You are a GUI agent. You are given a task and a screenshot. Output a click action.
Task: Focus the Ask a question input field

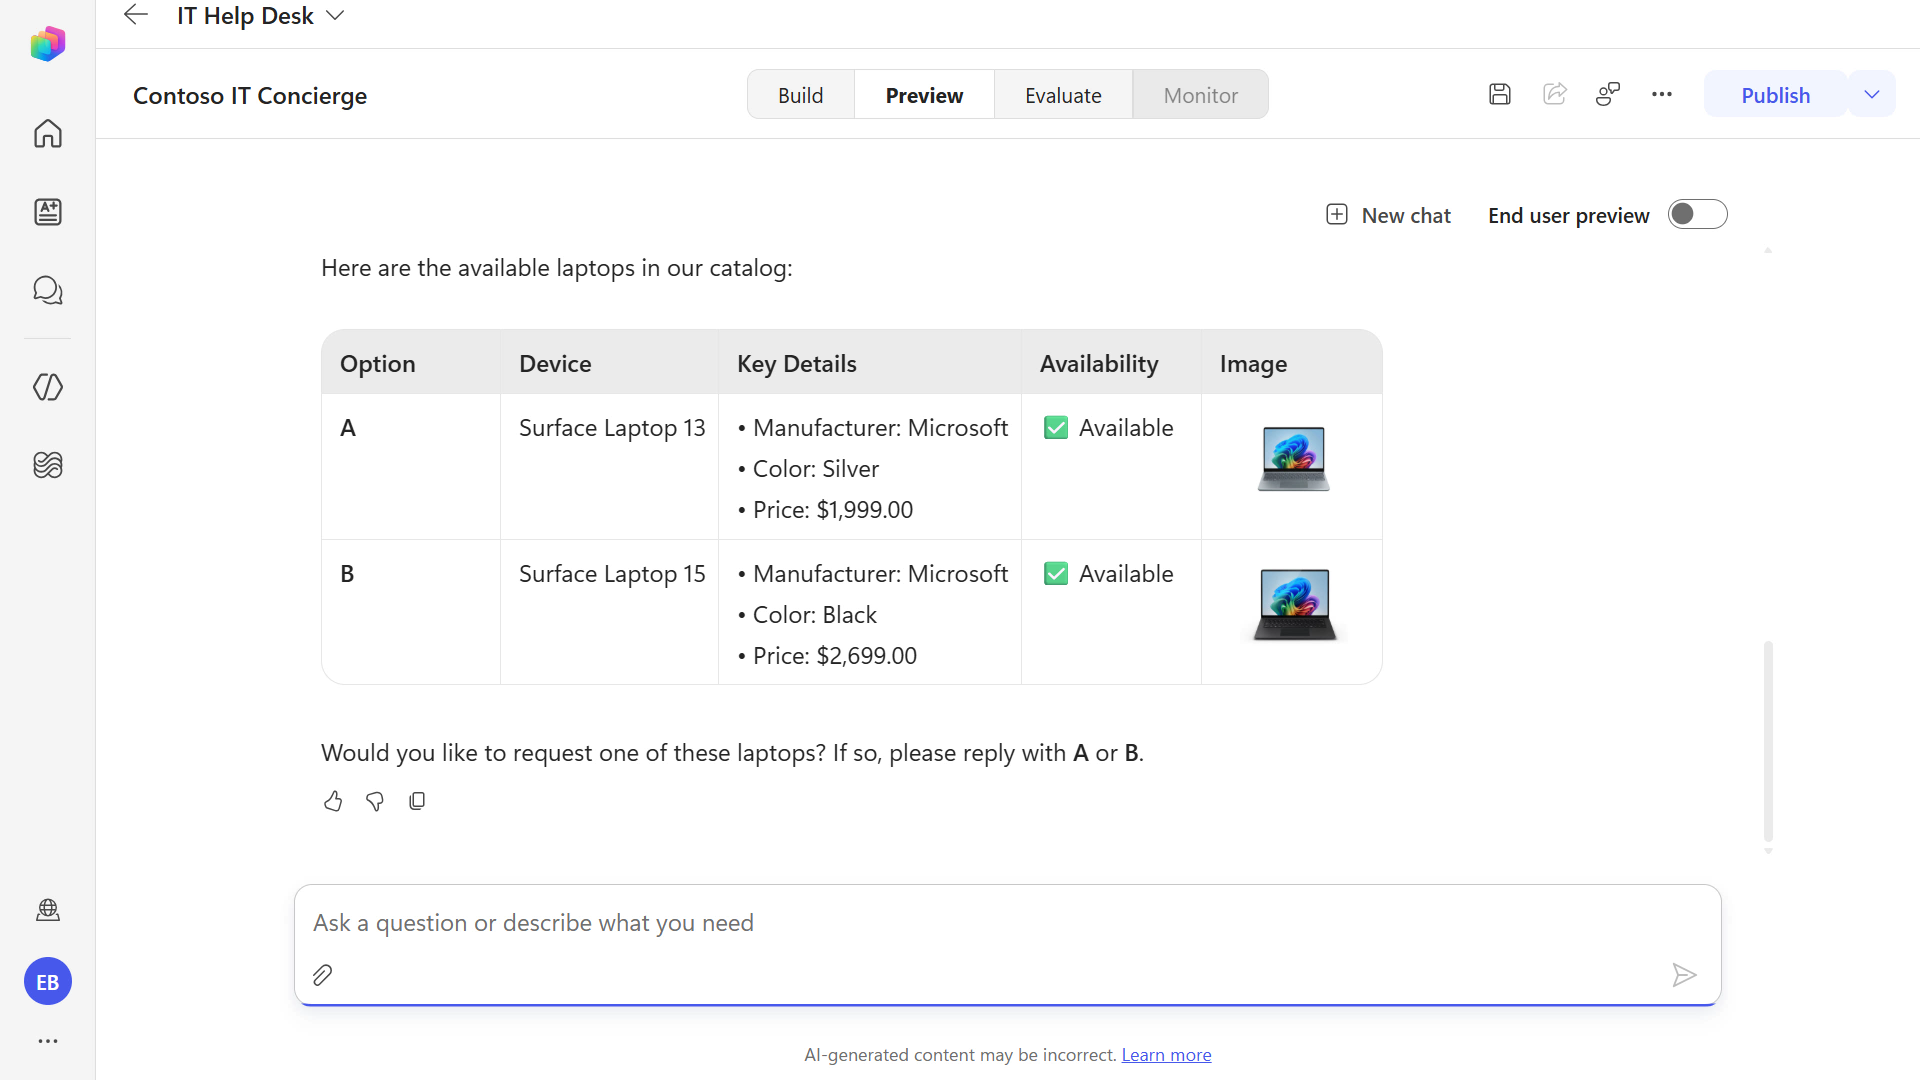(1008, 923)
